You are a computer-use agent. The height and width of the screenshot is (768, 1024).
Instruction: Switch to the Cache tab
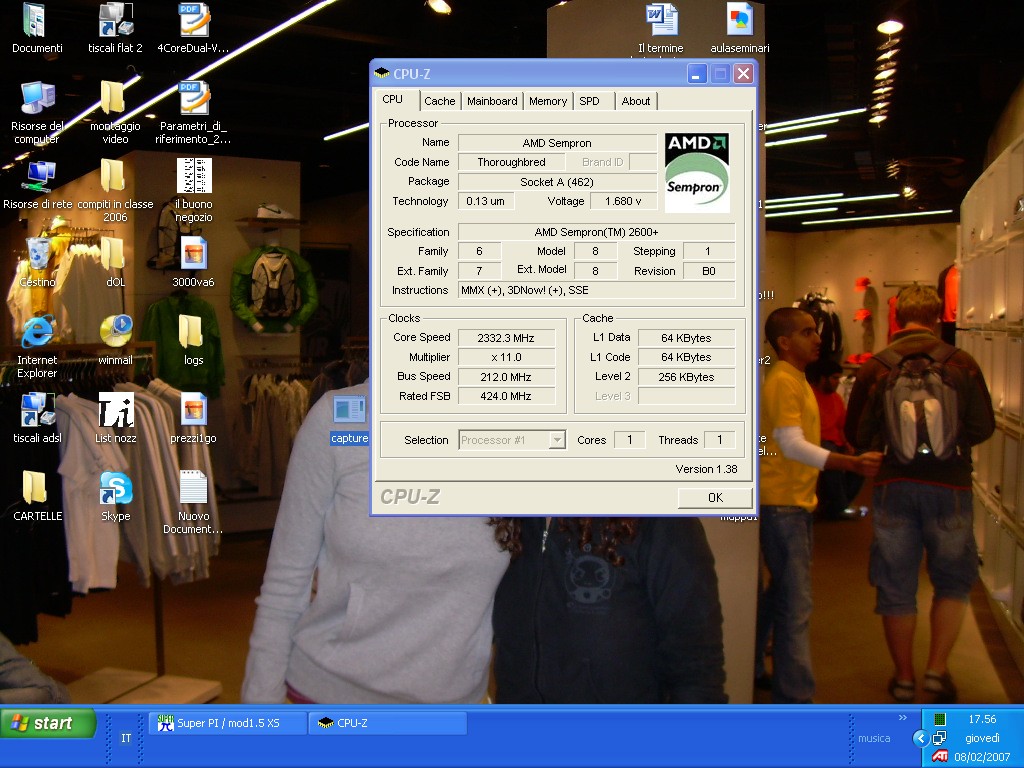pyautogui.click(x=440, y=101)
